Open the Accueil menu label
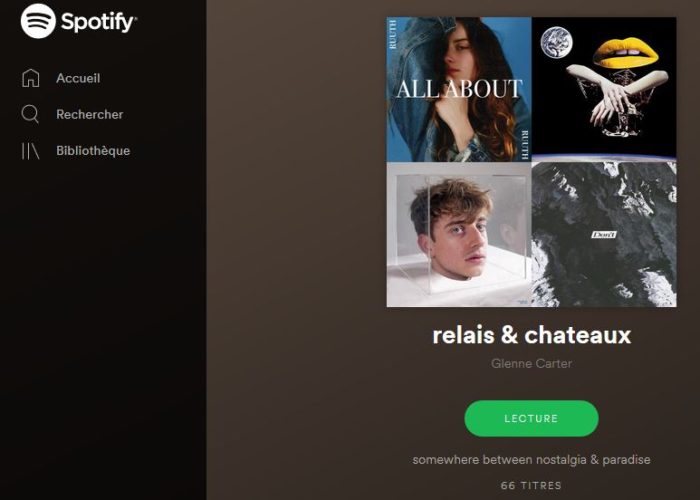This screenshot has height=500, width=700. click(78, 78)
